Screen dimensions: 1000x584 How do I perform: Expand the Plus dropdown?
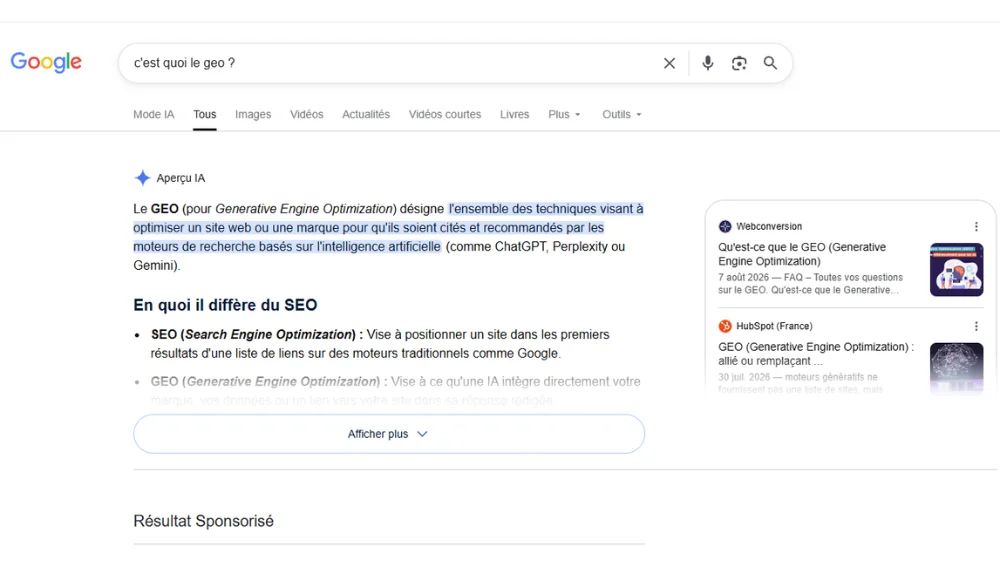(x=564, y=115)
